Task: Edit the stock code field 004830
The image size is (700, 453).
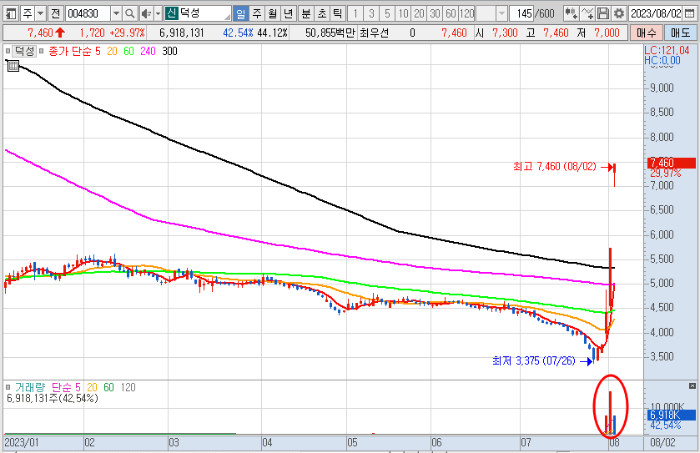Action: click(x=88, y=14)
